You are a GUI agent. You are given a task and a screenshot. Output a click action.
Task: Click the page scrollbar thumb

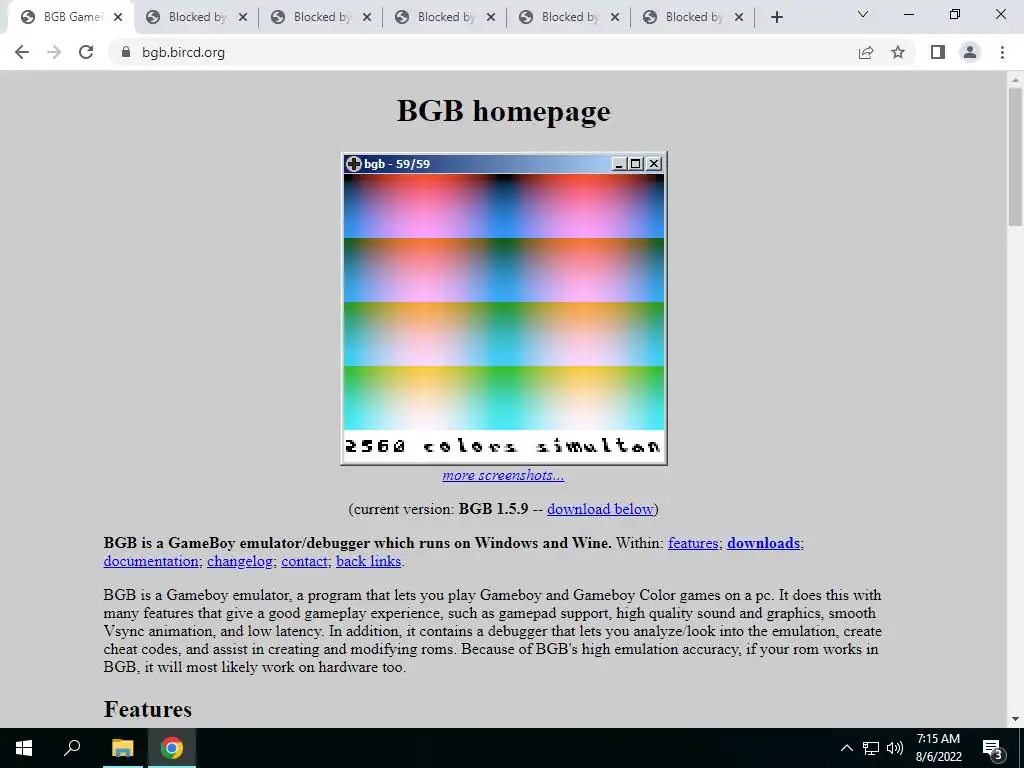click(1015, 157)
